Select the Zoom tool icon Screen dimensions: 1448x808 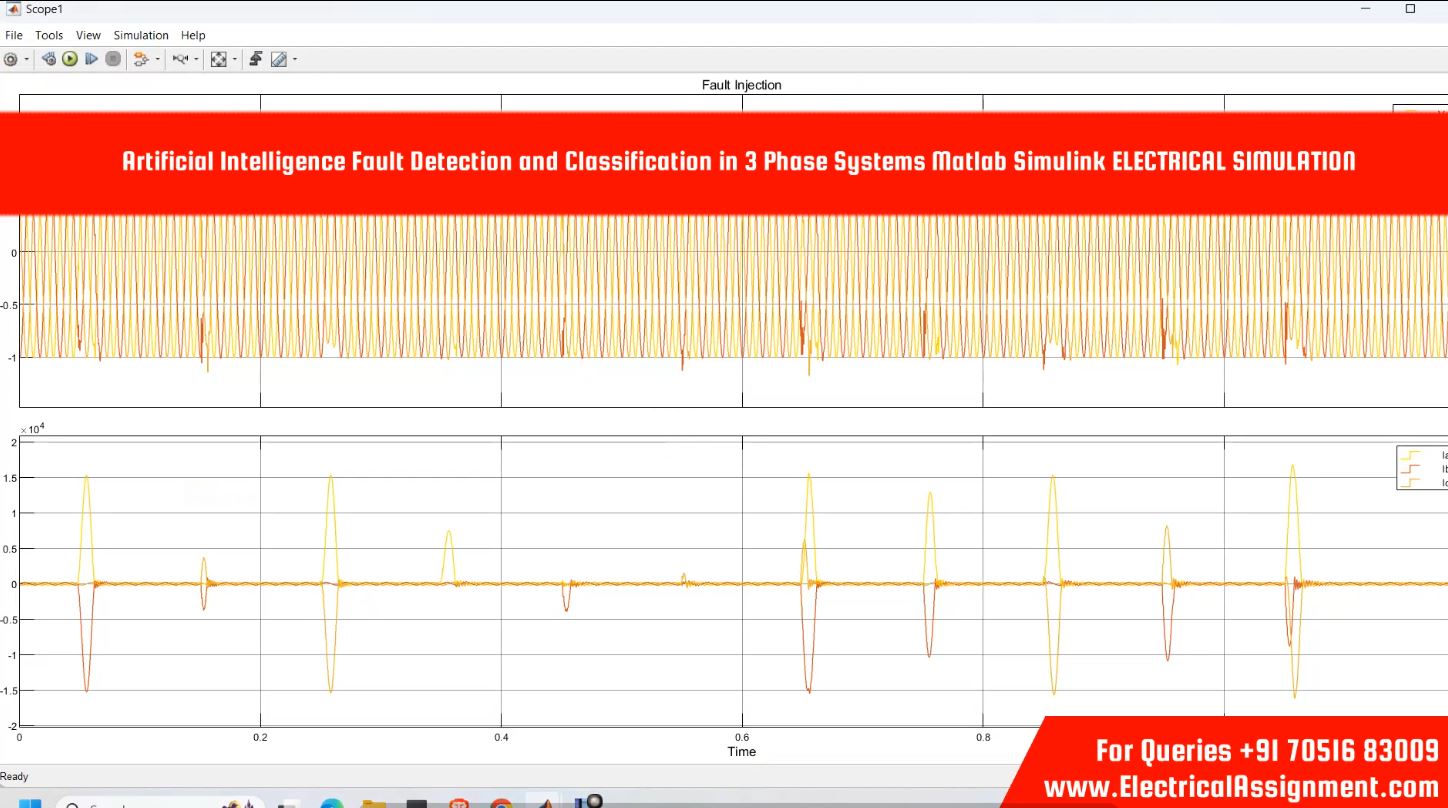click(180, 59)
